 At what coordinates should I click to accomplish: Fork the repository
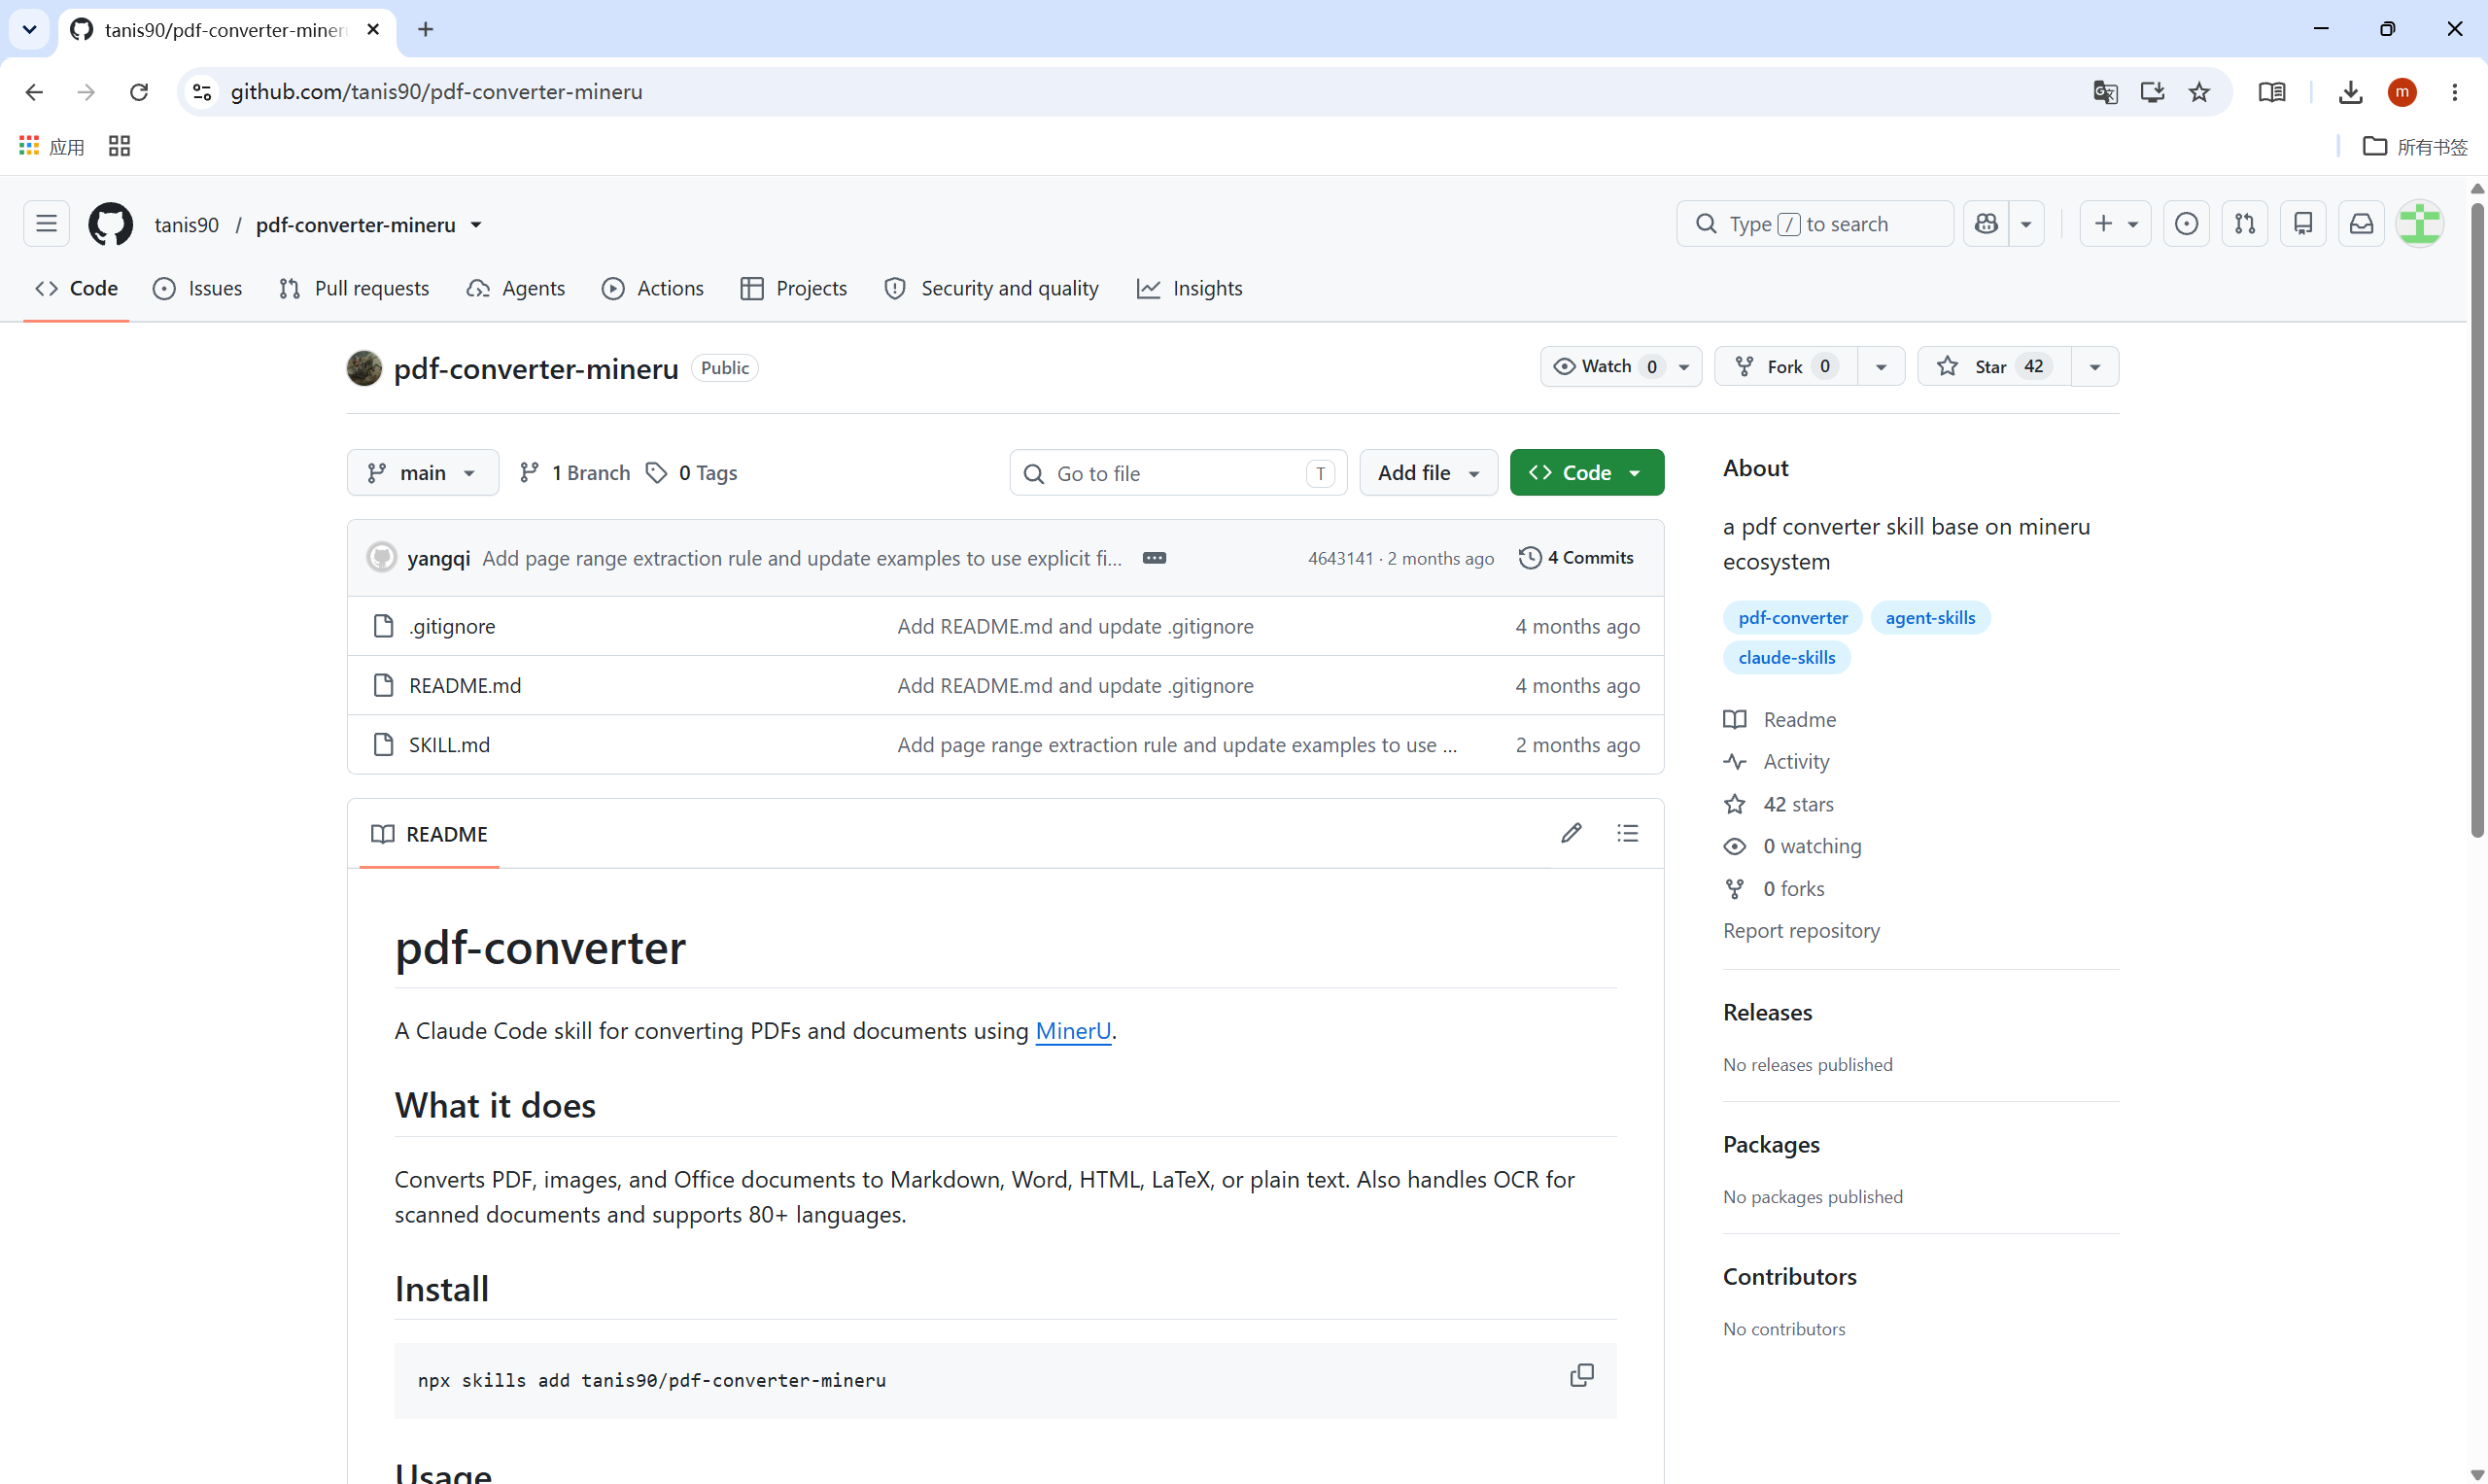tap(1785, 366)
